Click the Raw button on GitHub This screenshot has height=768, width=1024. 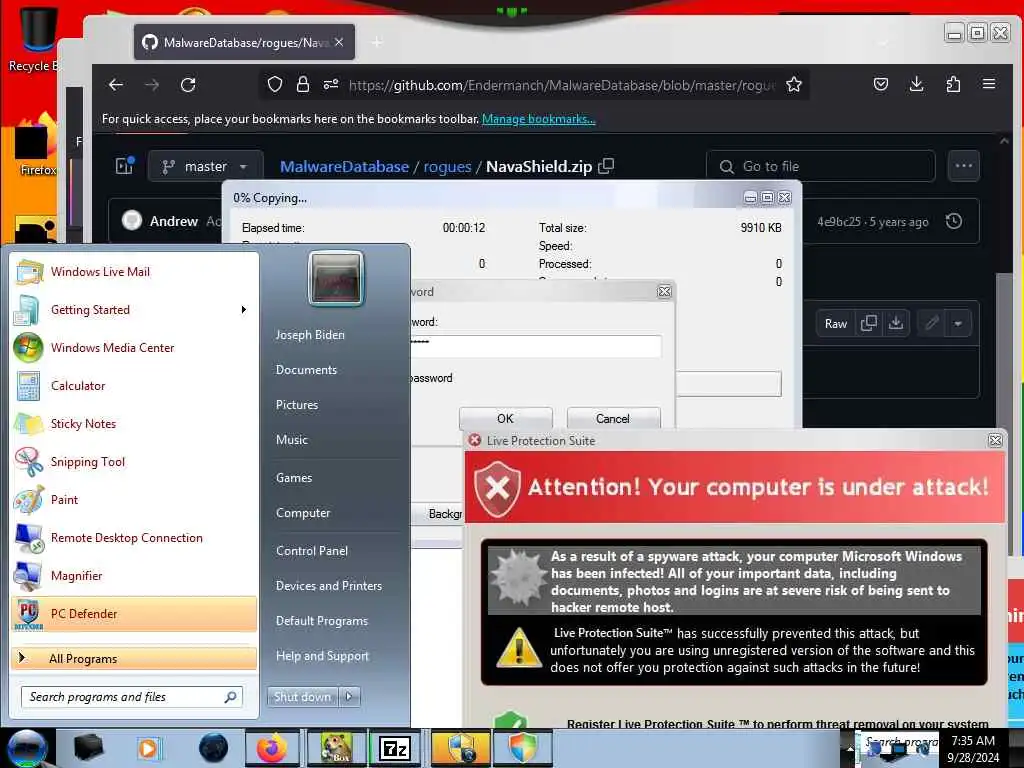point(835,323)
